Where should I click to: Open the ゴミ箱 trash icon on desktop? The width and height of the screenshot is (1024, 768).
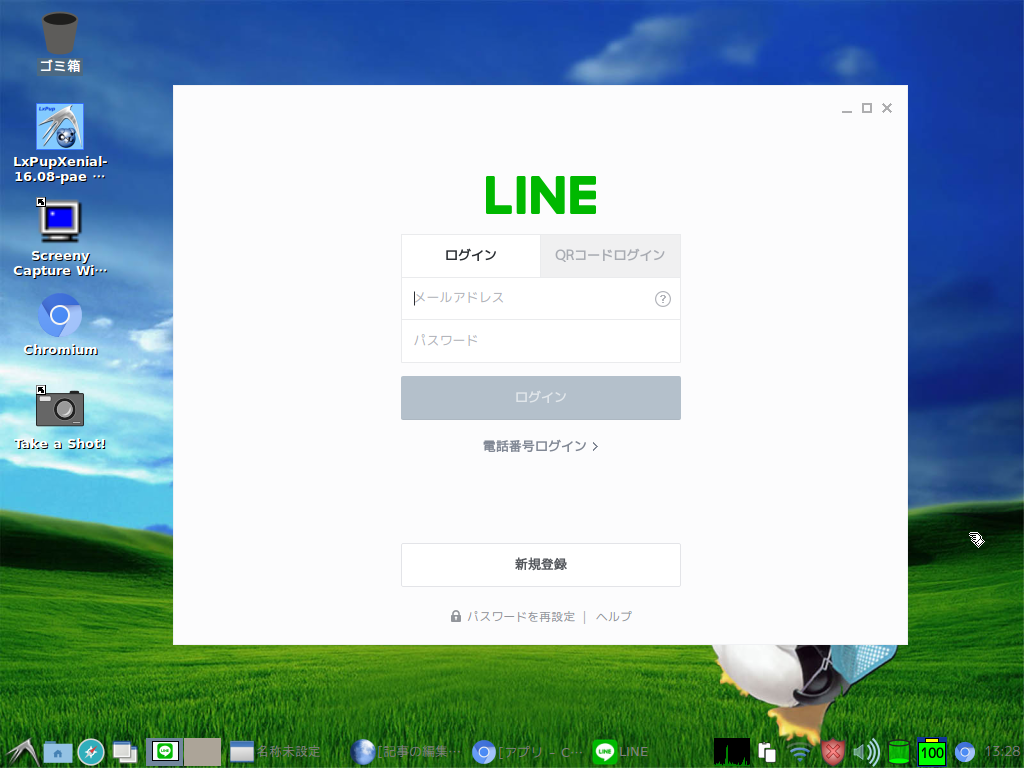(59, 42)
